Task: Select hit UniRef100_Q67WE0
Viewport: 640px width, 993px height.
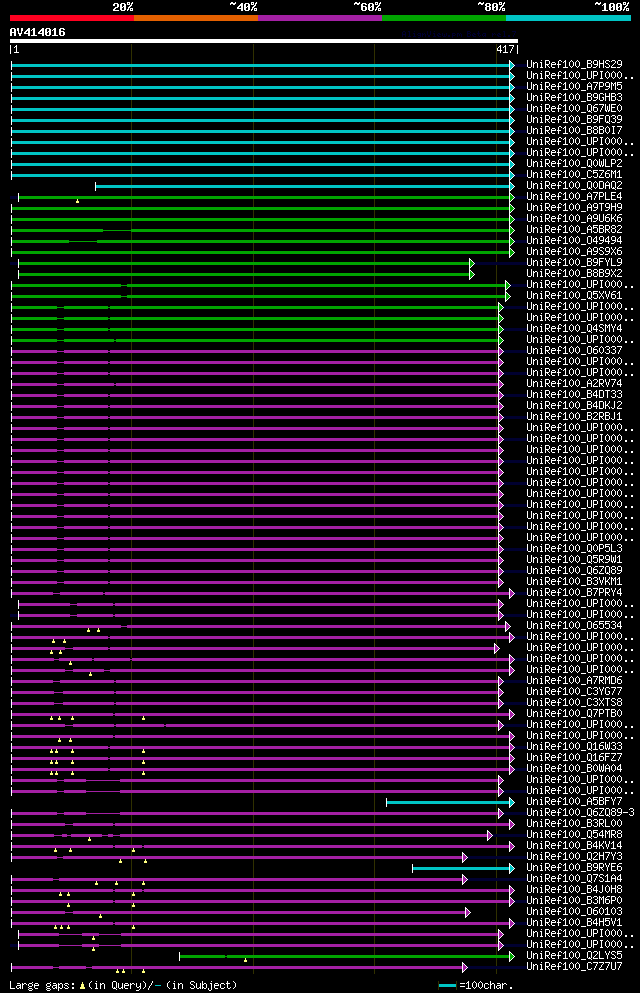Action: click(x=574, y=108)
